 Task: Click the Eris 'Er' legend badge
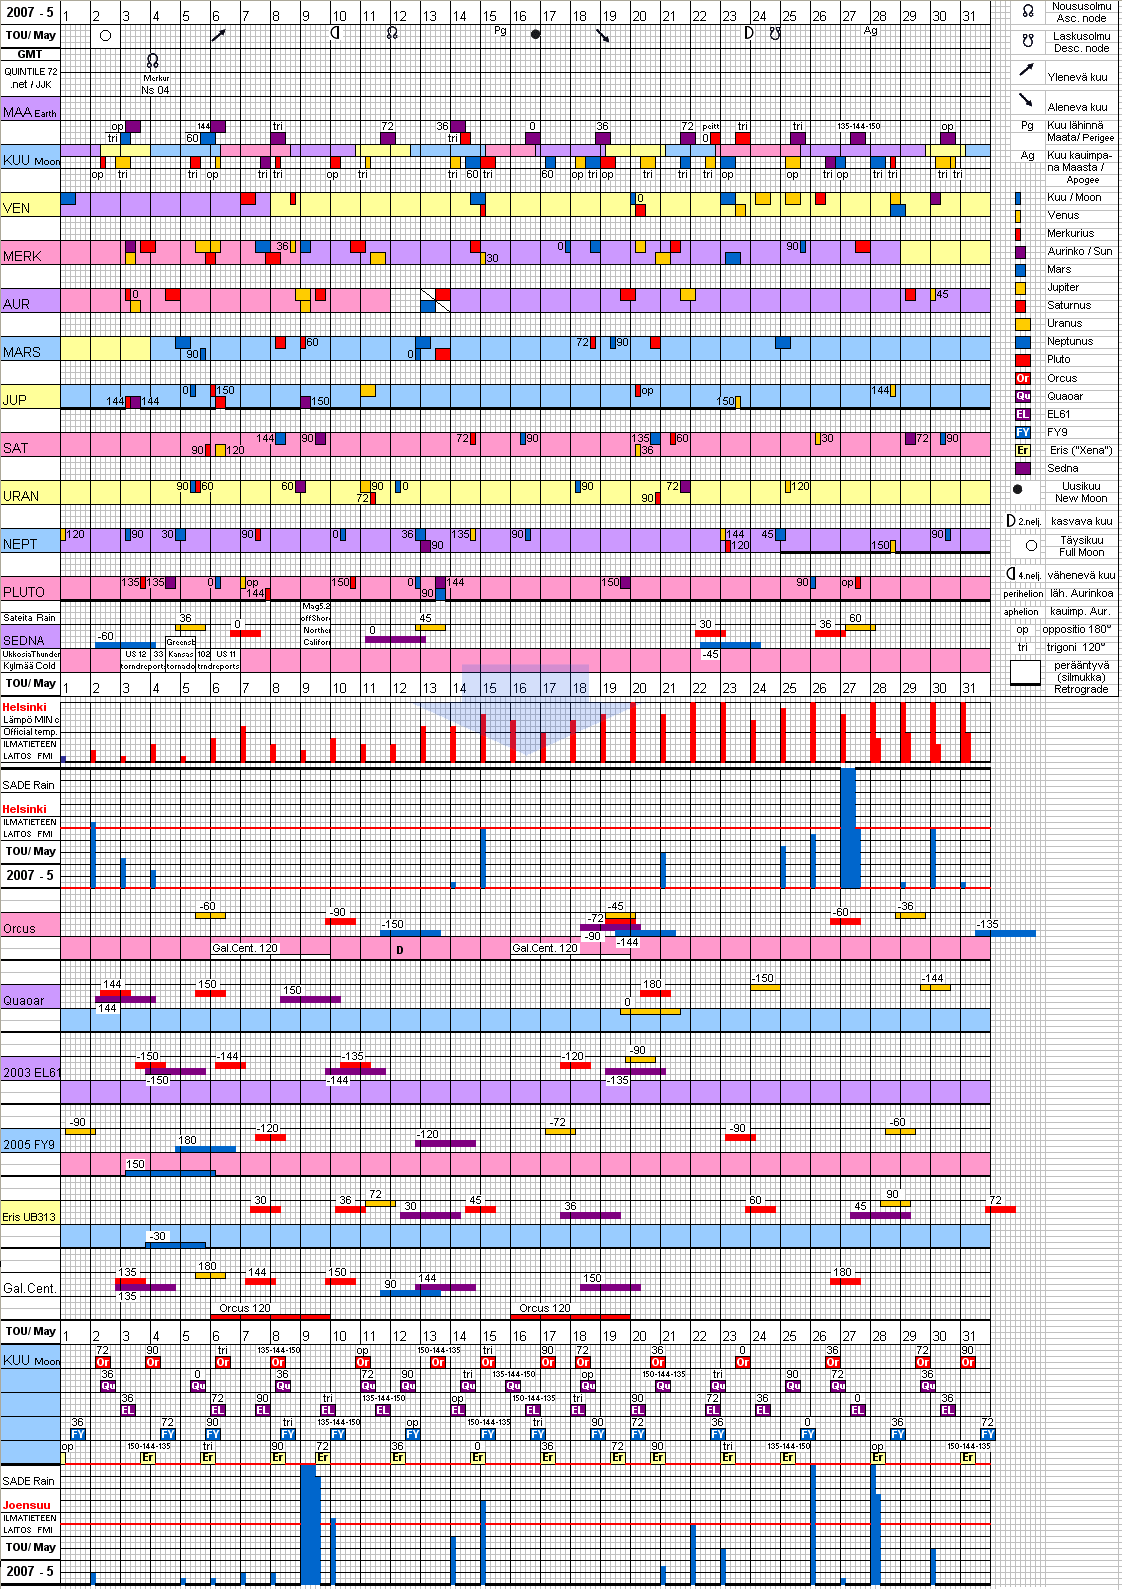[x=1022, y=450]
